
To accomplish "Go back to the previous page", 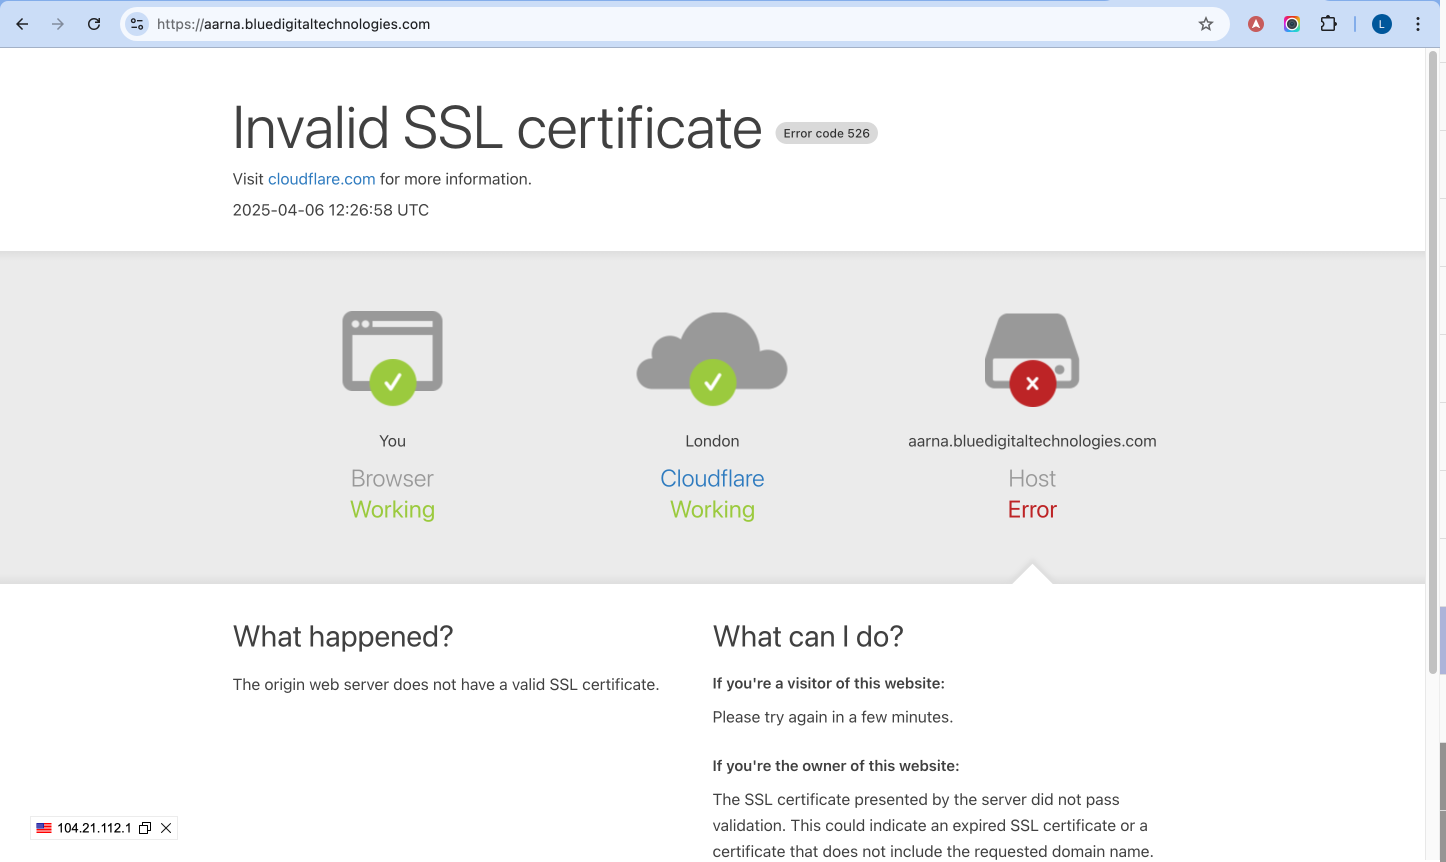I will pyautogui.click(x=22, y=24).
